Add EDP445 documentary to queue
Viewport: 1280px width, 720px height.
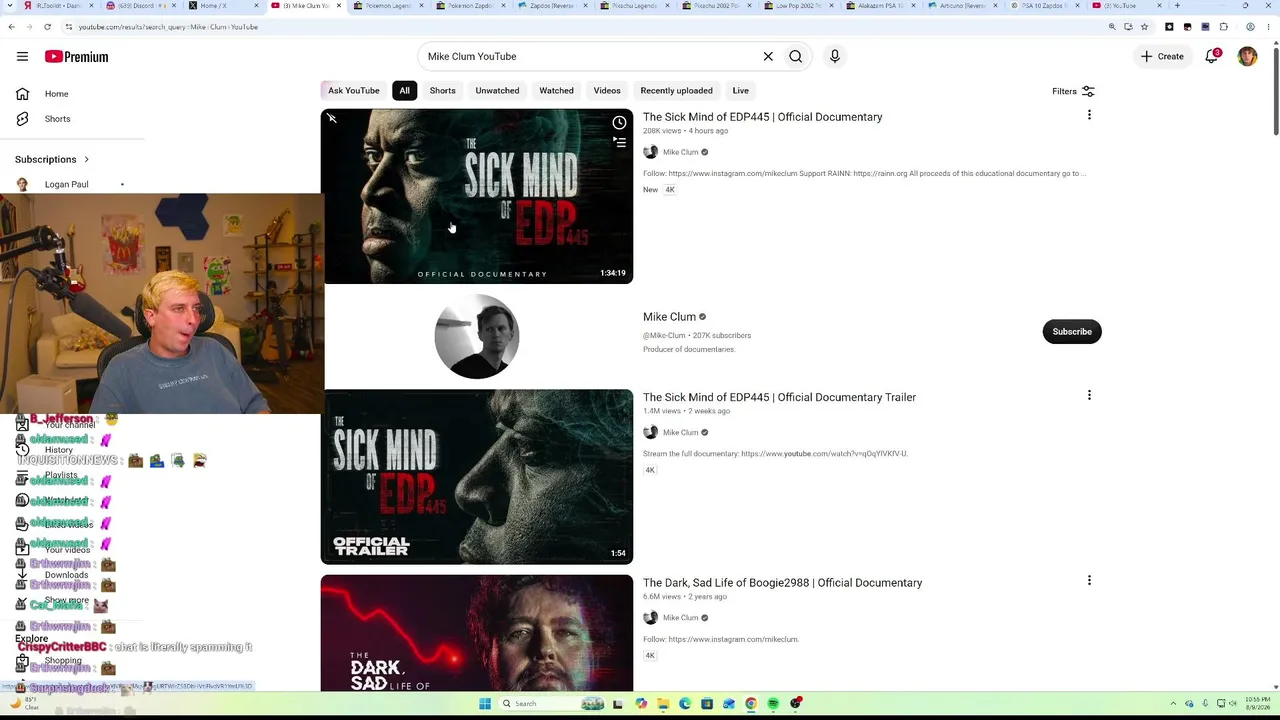[x=619, y=143]
